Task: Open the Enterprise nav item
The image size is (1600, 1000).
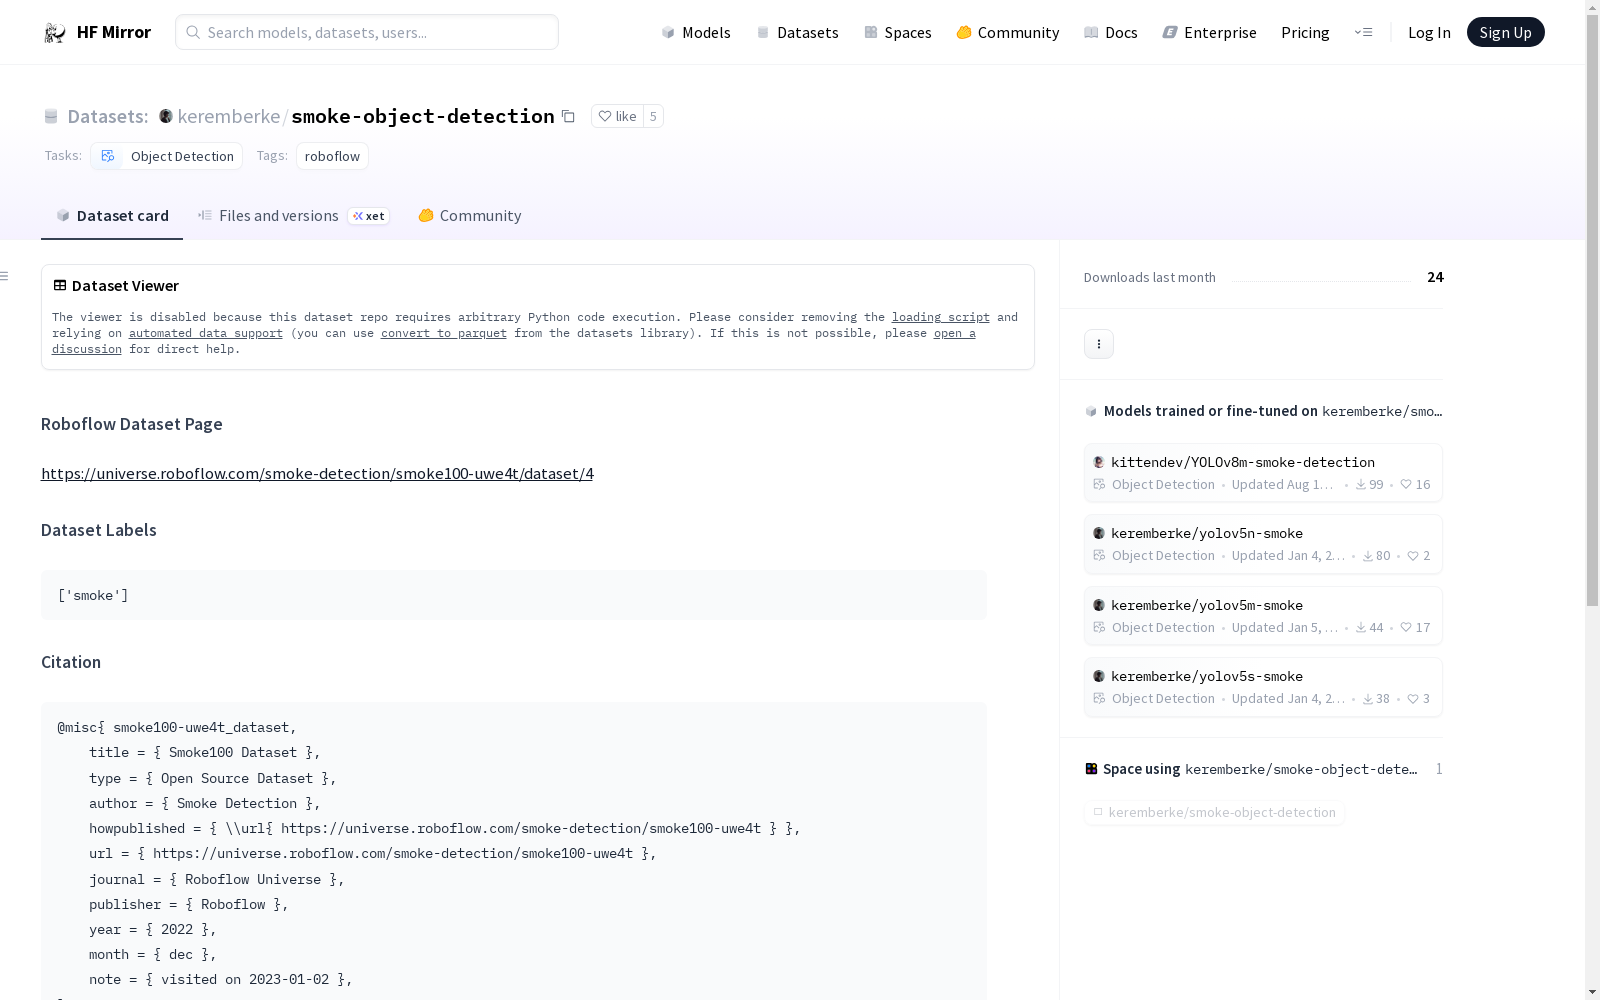Action: pos(1210,32)
